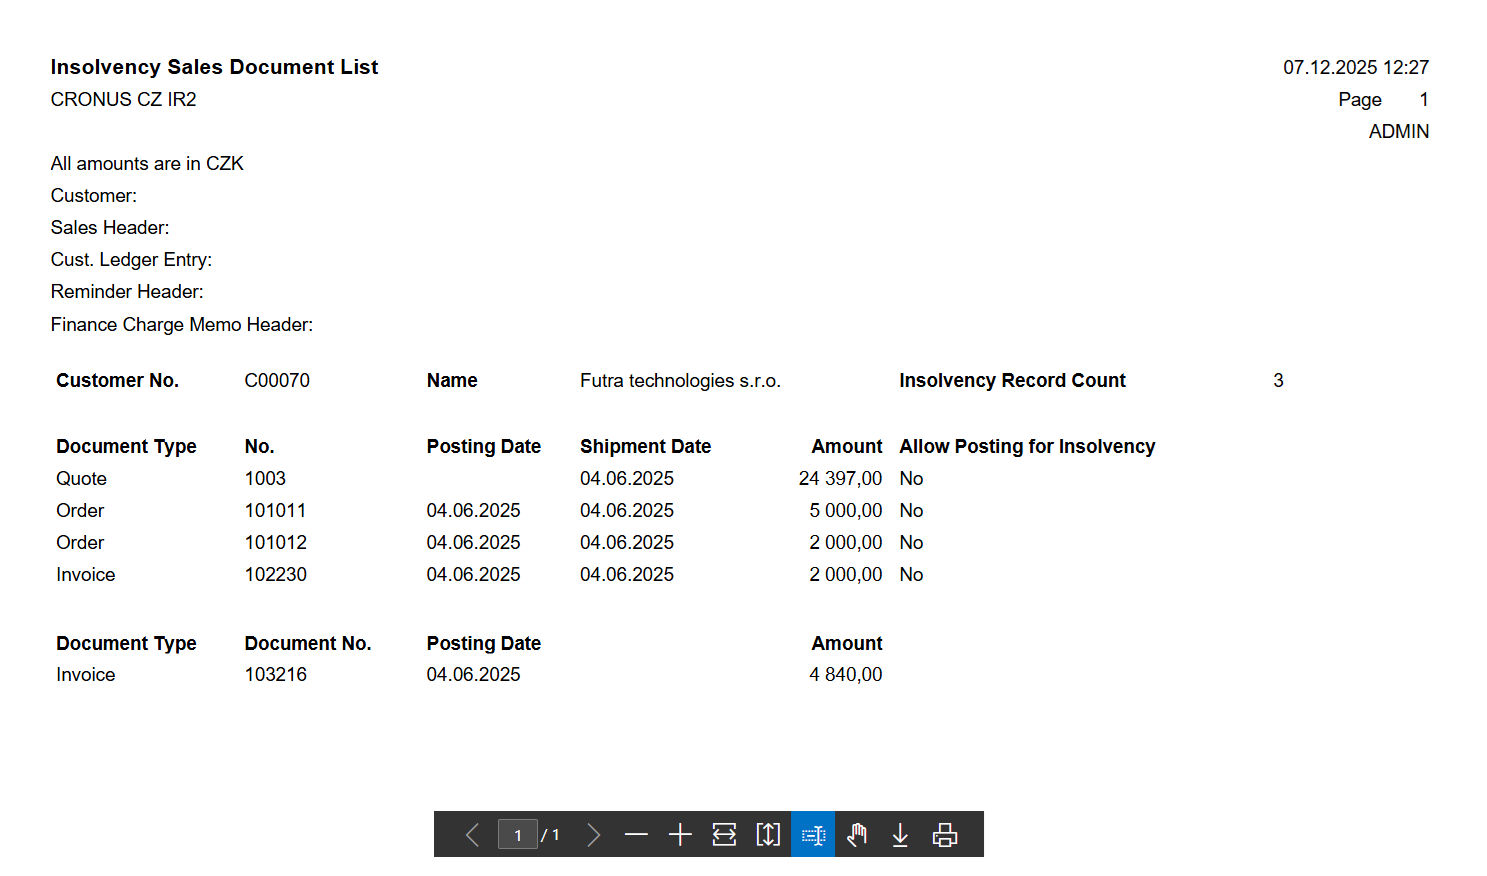1487x876 pixels.
Task: Click invoice document 103216
Action: coord(276,674)
